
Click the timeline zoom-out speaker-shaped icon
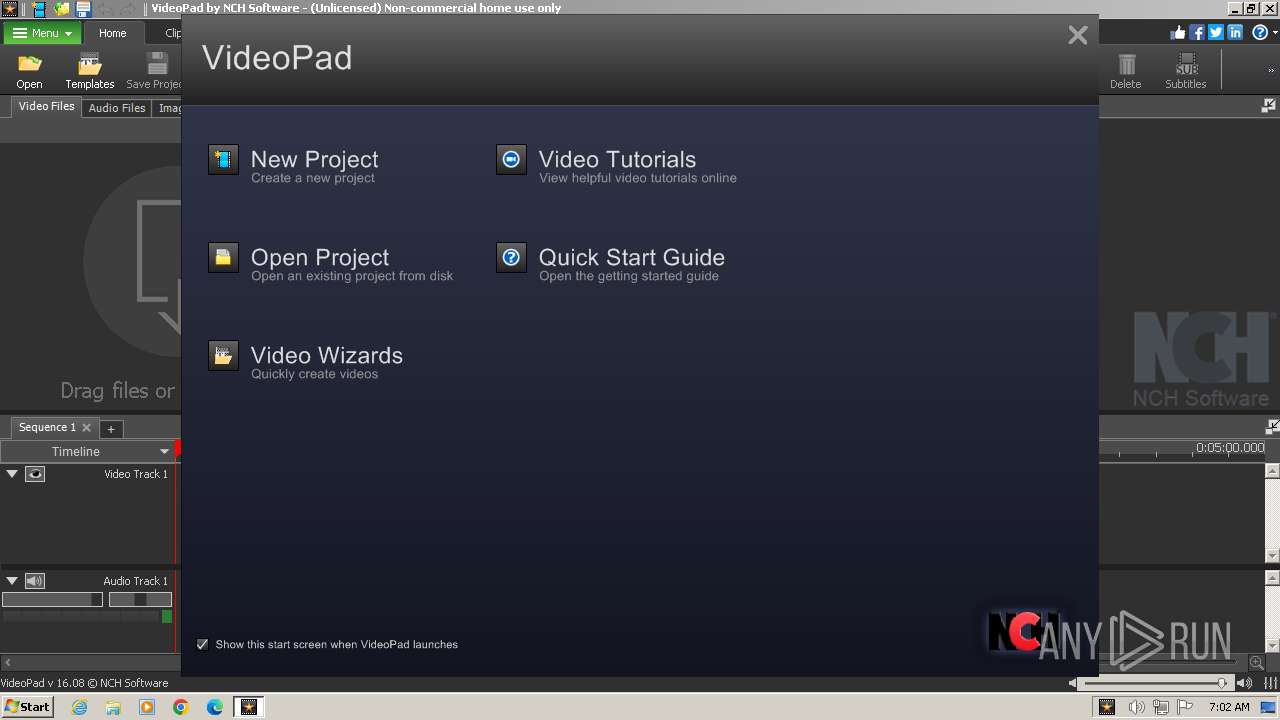click(1073, 683)
